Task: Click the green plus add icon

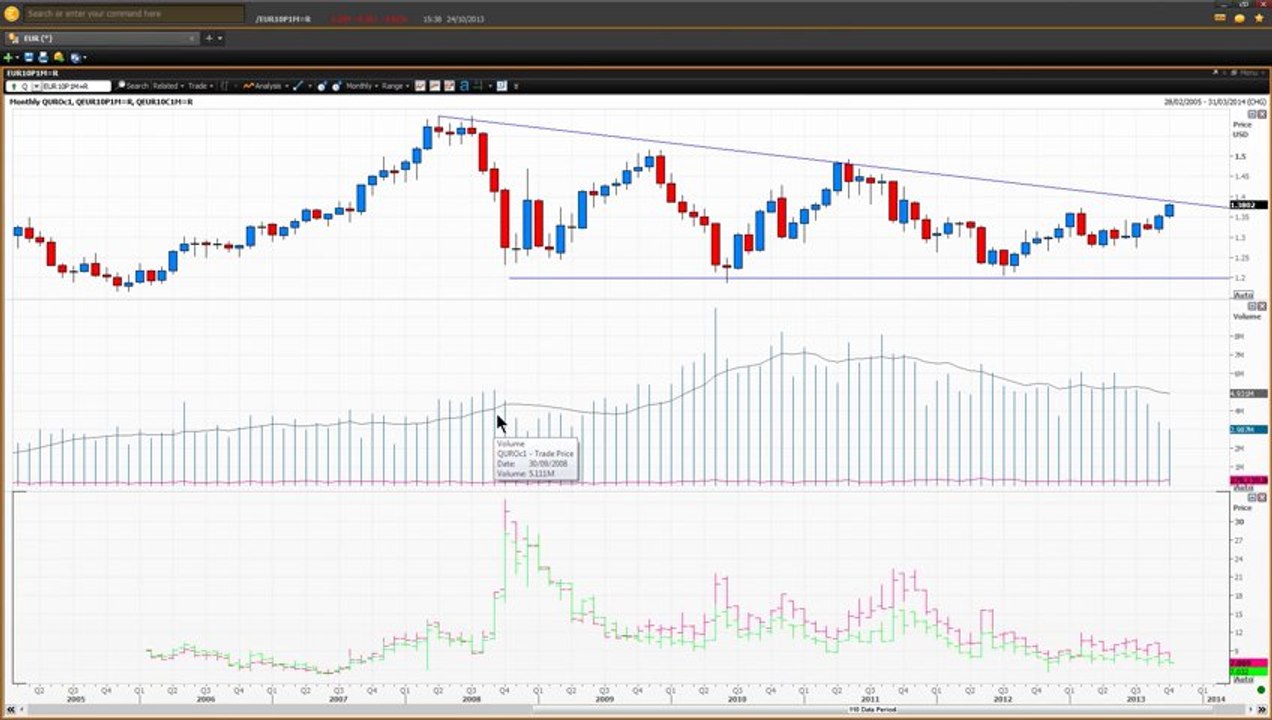Action: click(x=9, y=57)
